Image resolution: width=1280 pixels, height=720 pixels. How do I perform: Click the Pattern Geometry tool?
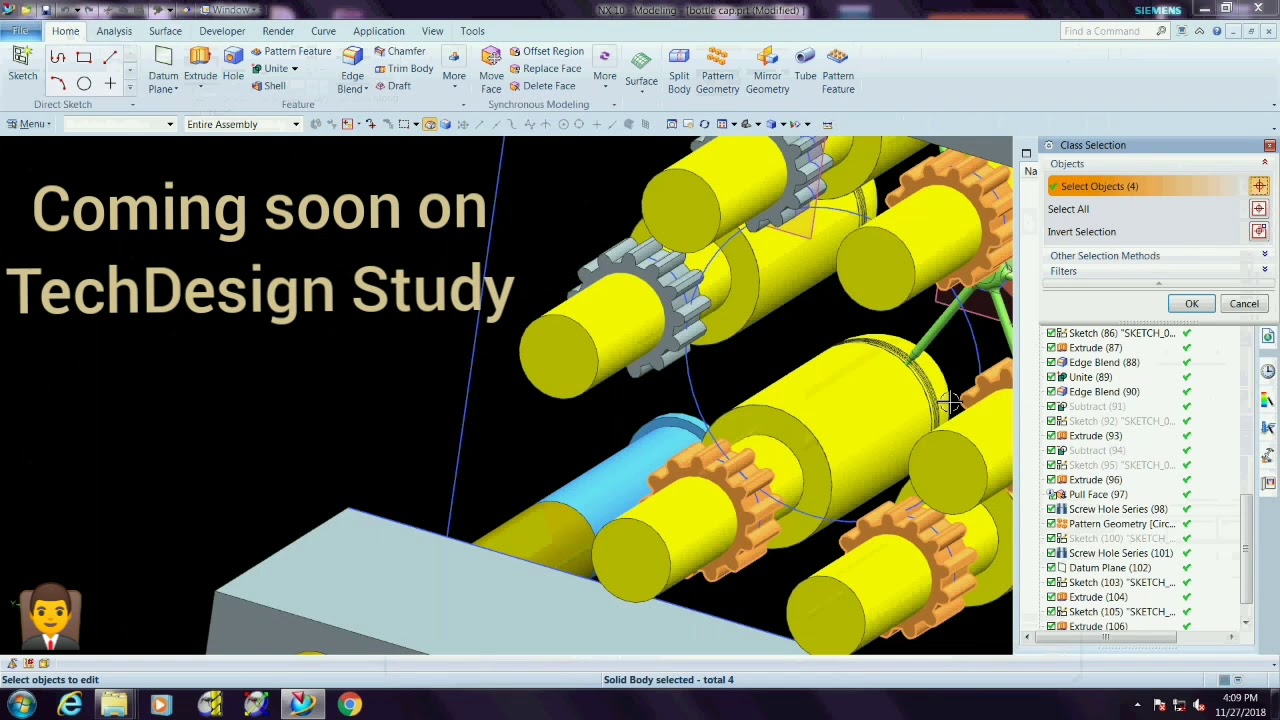[x=717, y=70]
